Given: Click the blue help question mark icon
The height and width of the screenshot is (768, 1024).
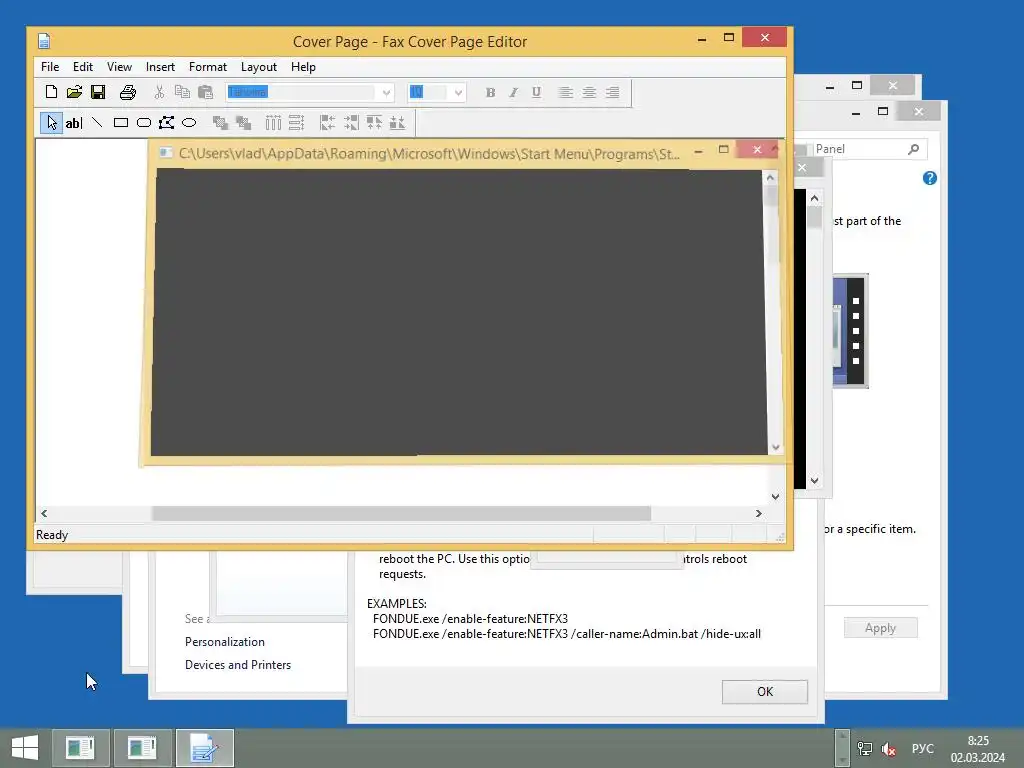Looking at the screenshot, I should [930, 178].
